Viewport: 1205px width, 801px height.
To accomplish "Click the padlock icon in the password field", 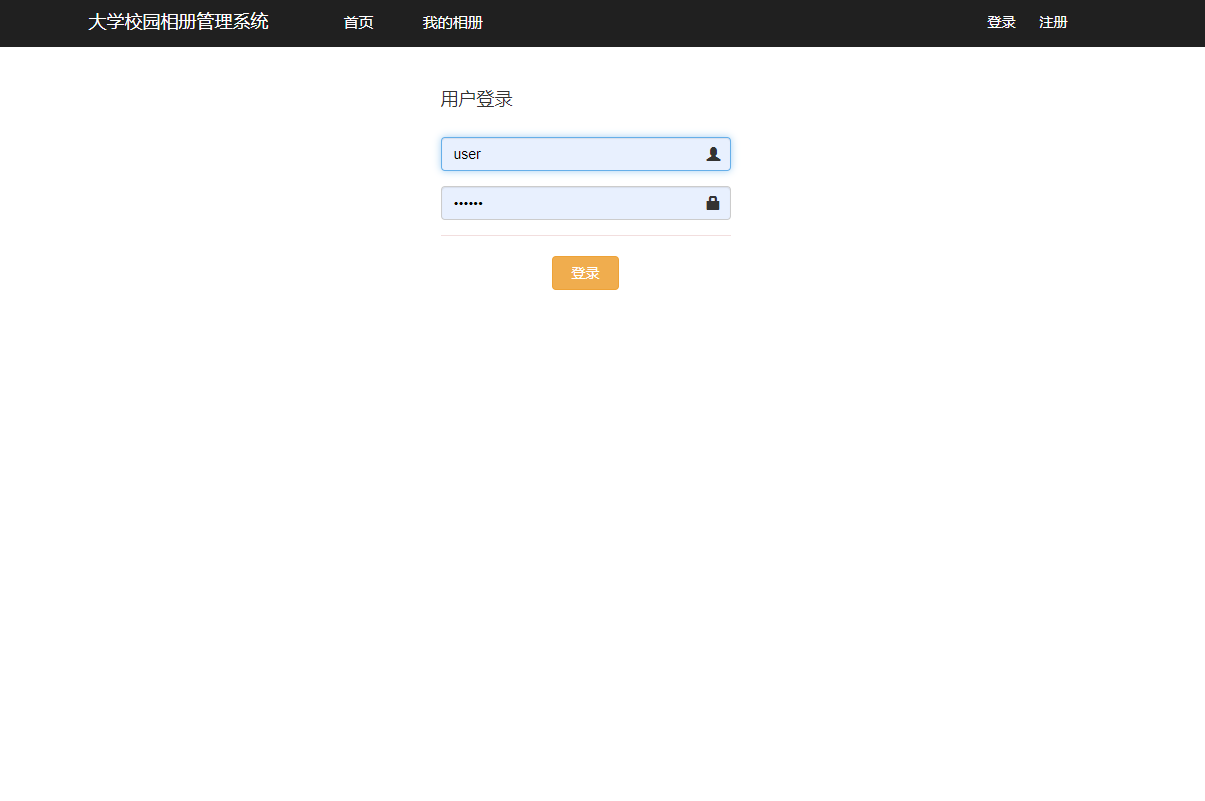I will [713, 203].
